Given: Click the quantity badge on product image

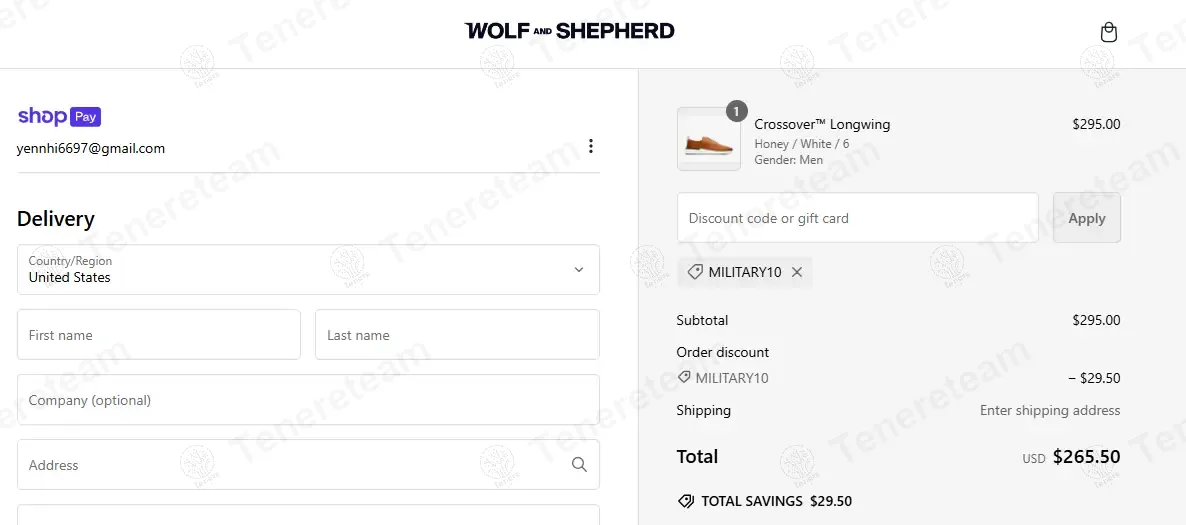Looking at the screenshot, I should tap(736, 112).
